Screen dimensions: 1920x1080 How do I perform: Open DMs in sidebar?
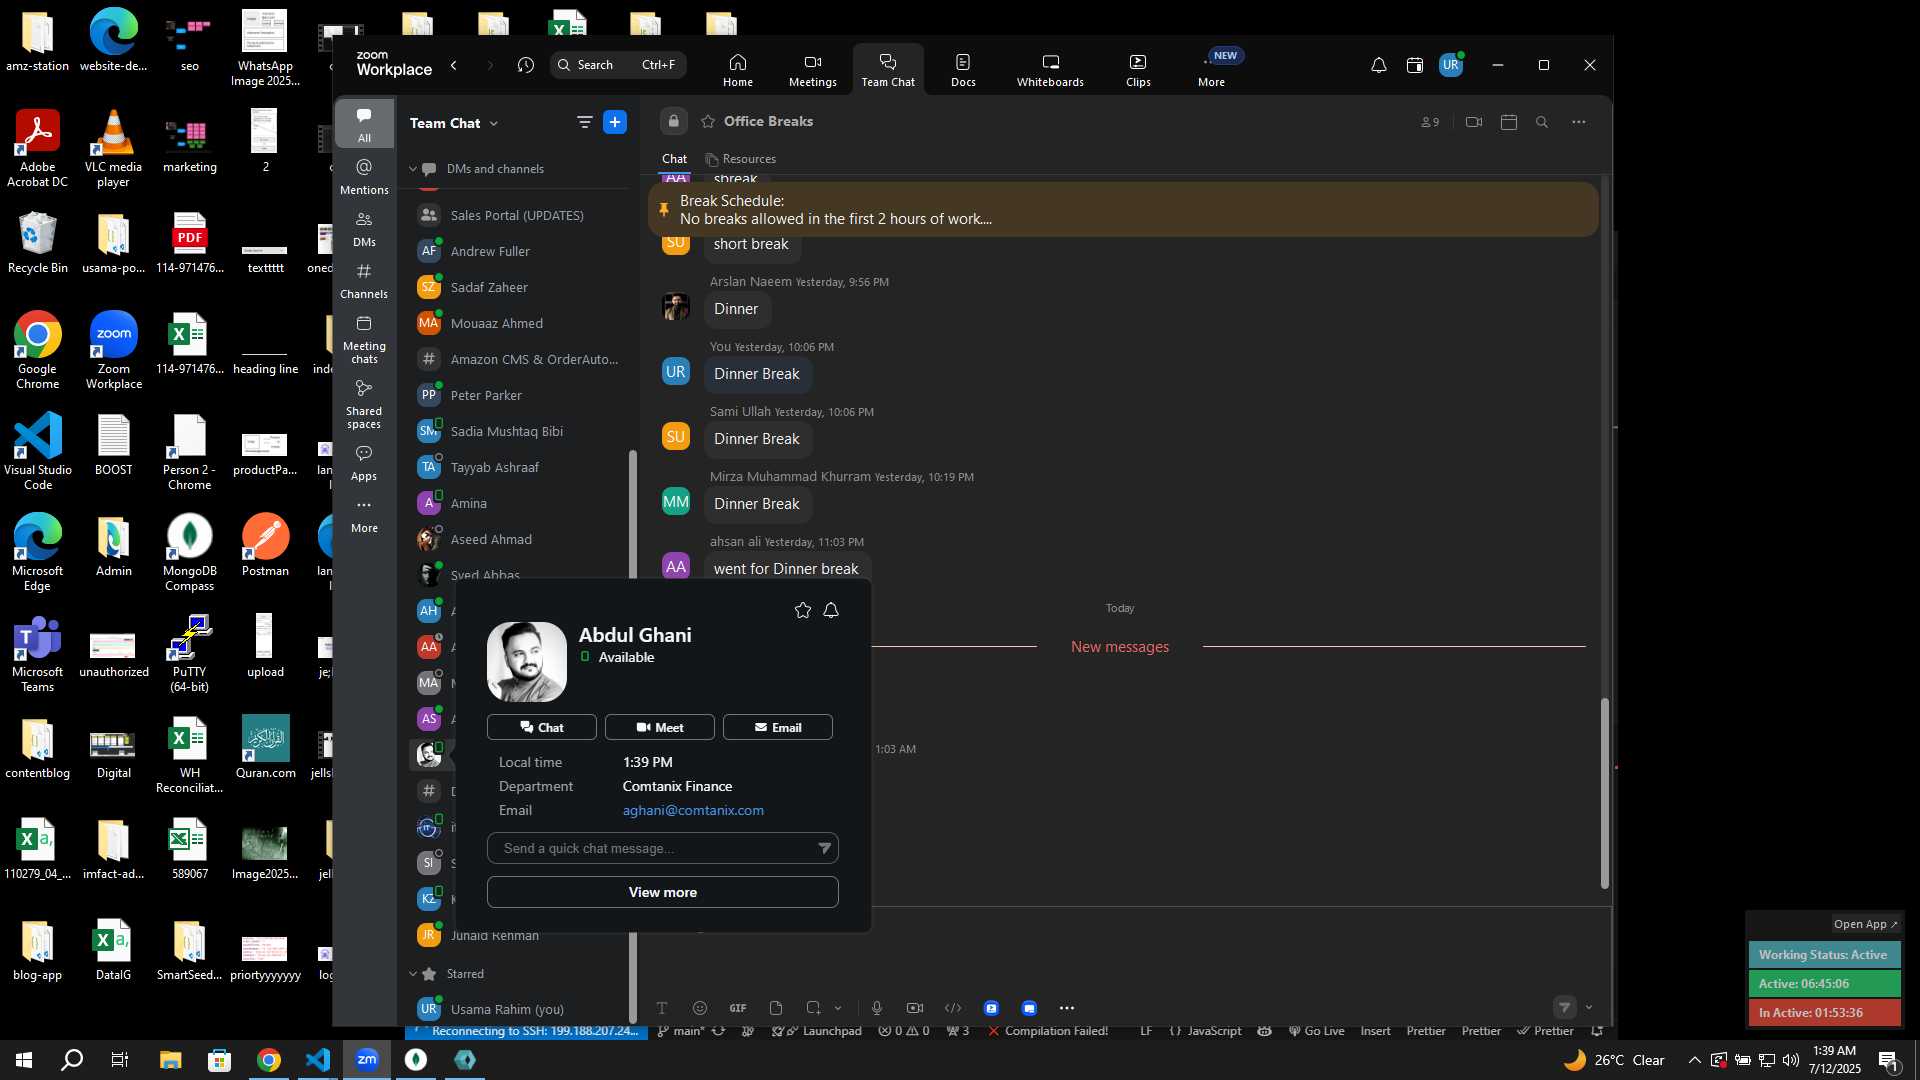tap(364, 228)
